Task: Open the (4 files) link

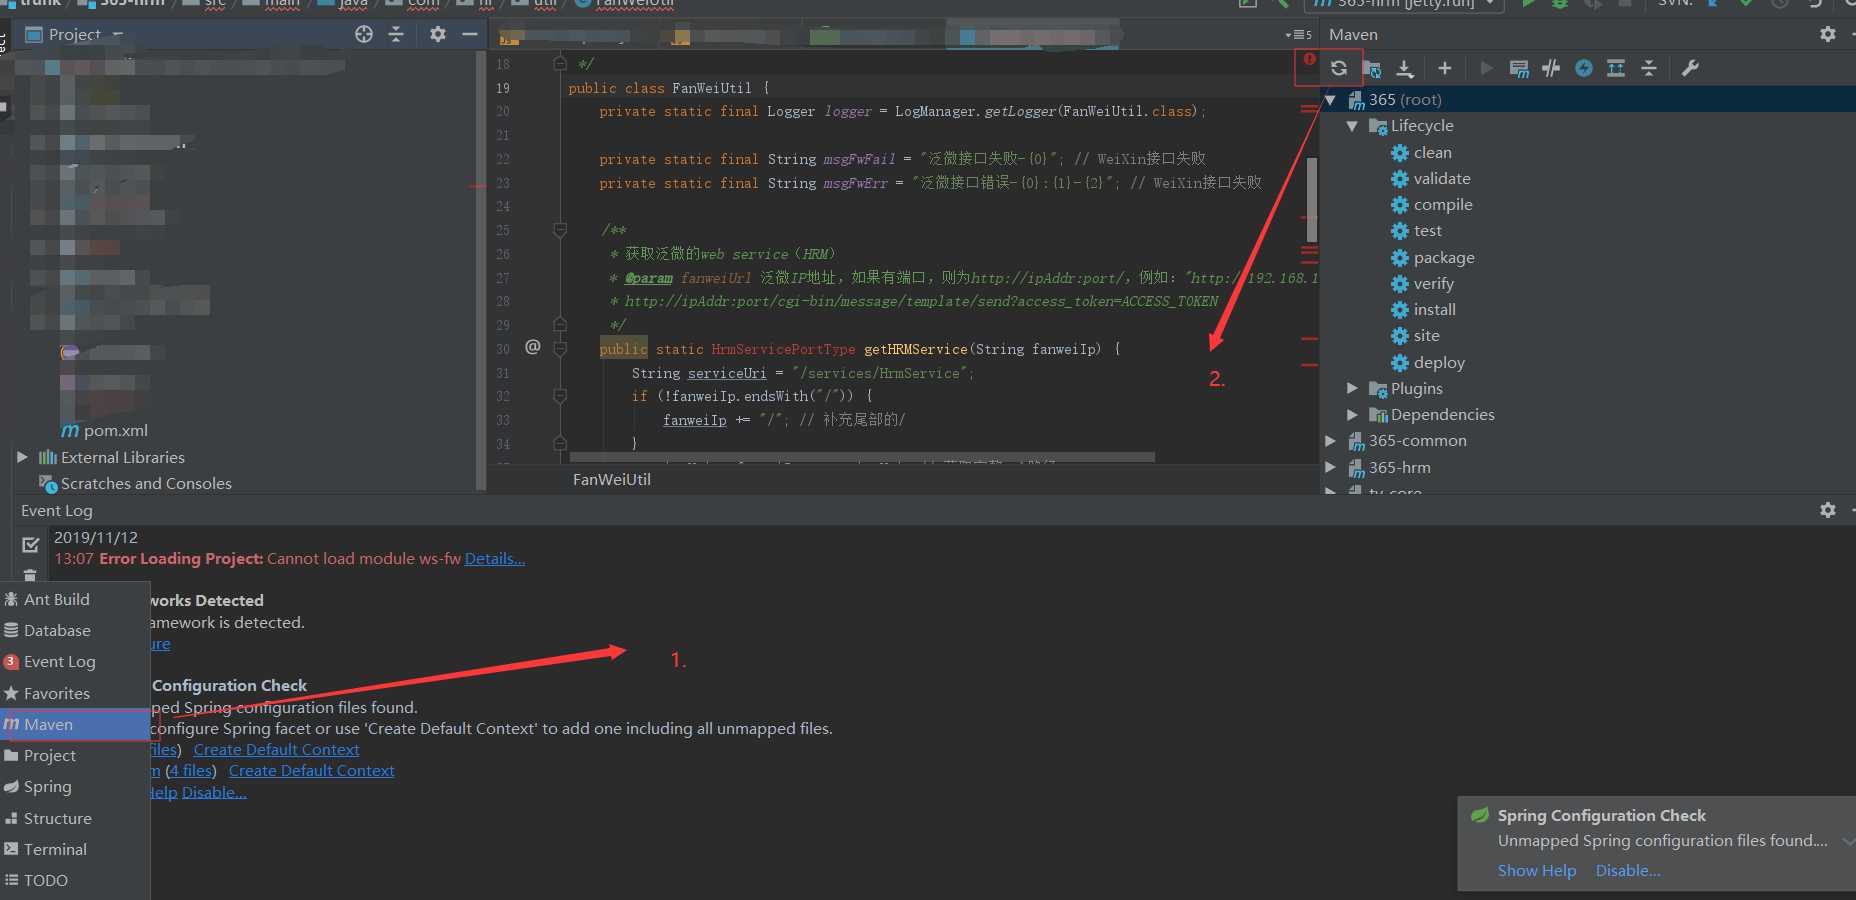Action: tap(190, 770)
